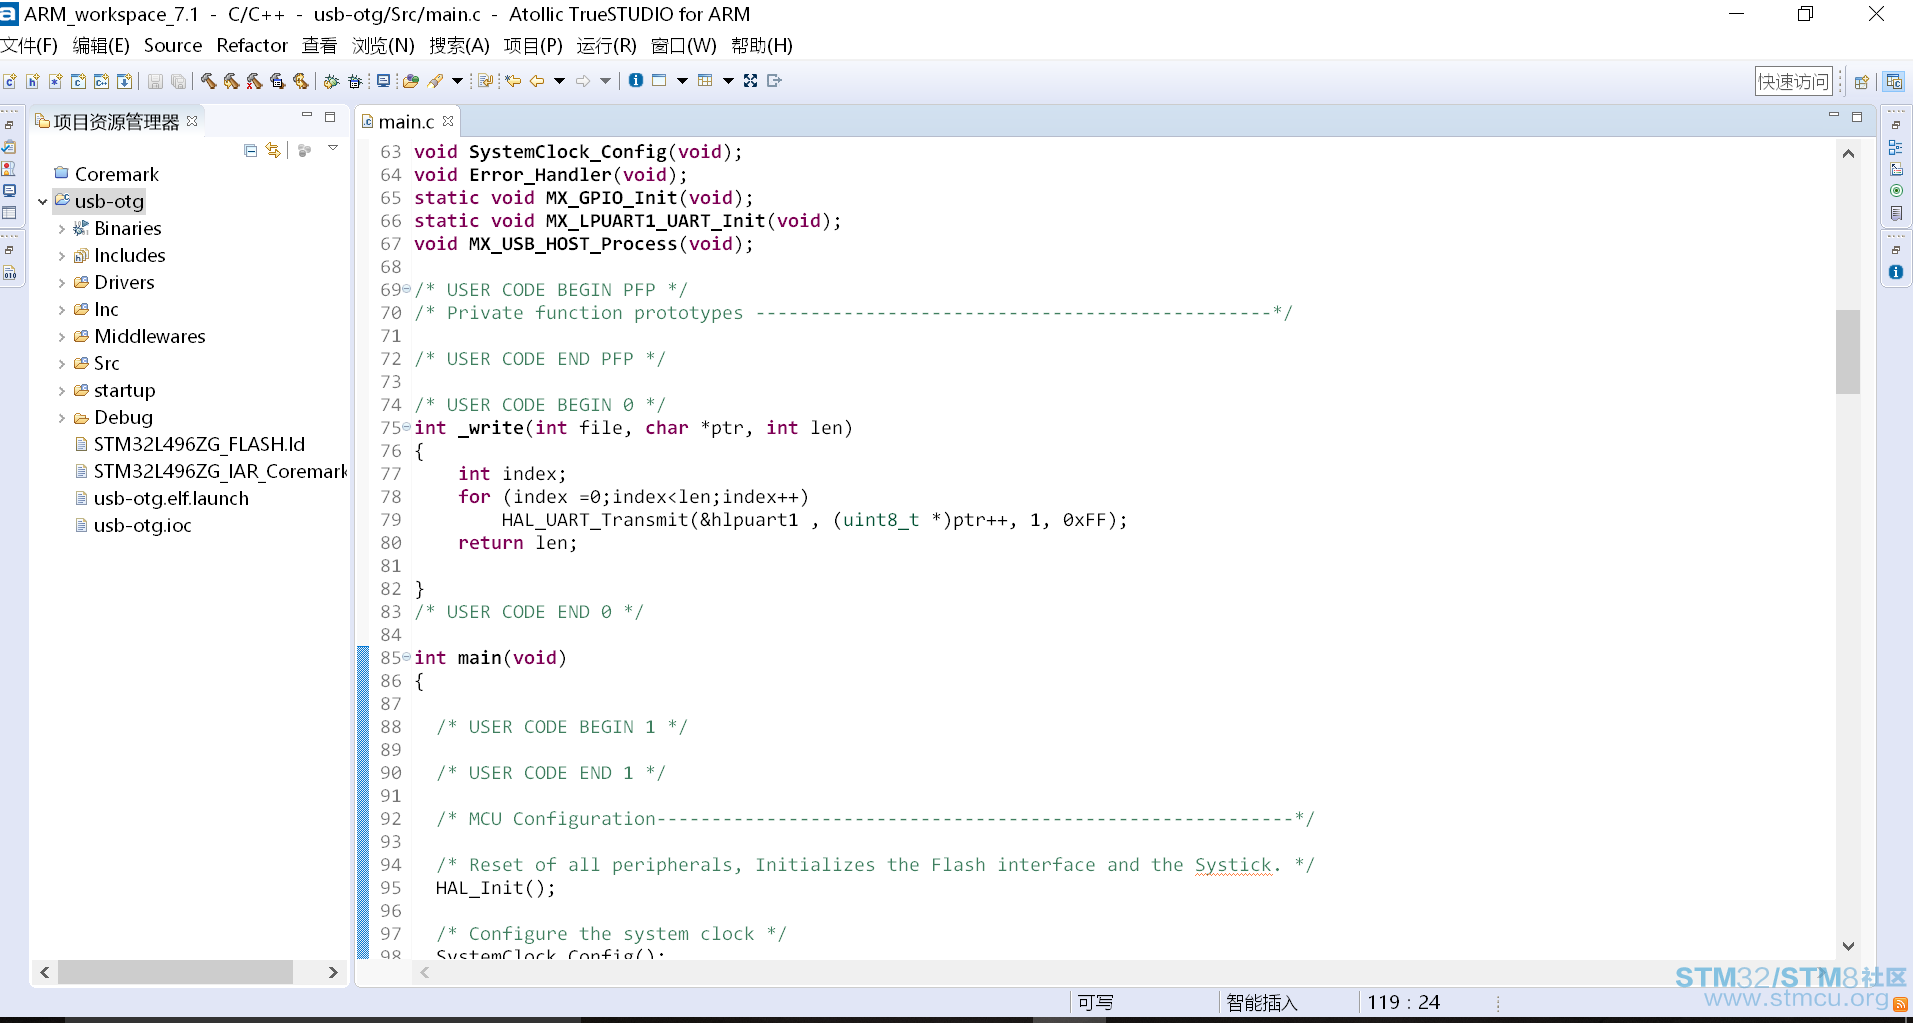The height and width of the screenshot is (1023, 1913).
Task: Open project explorer view menu triangle
Action: [x=333, y=148]
